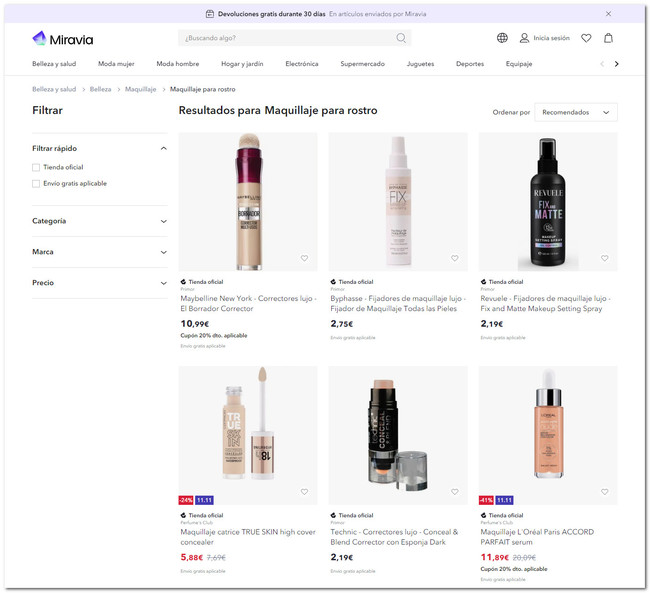650x593 pixels.
Task: Open Belleza y salud menu
Action: 54,64
